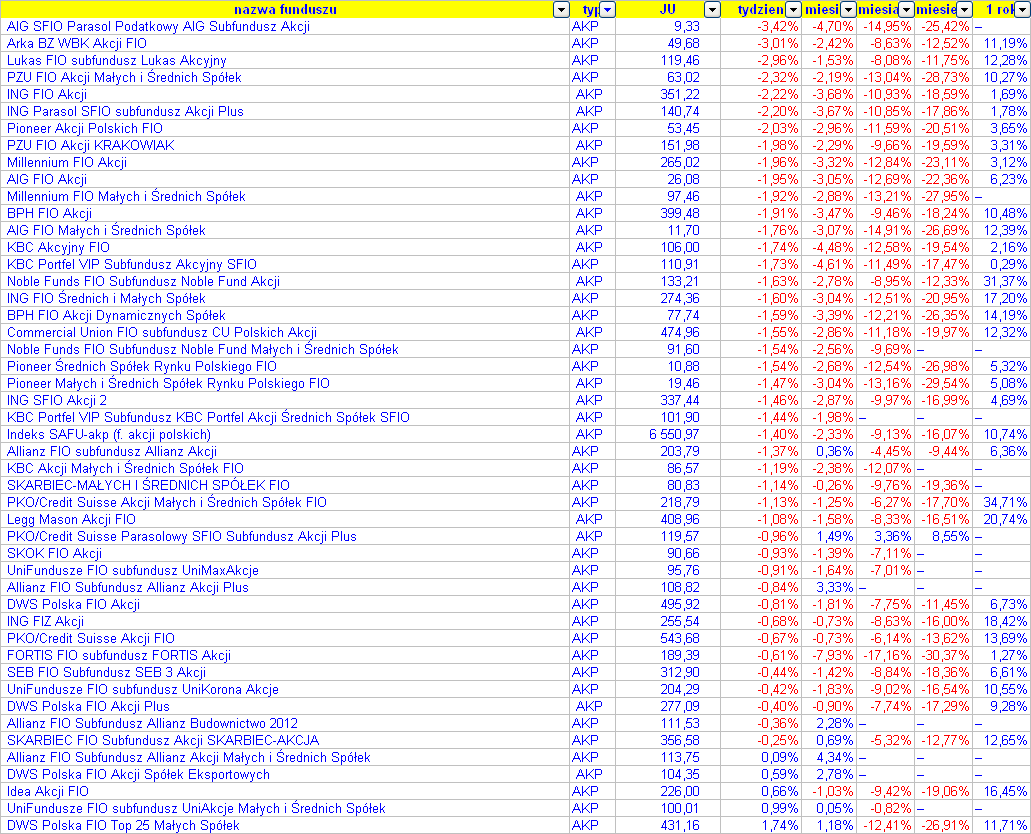Select 'AIG FIO Małych i Średnich Spółek'

tap(107, 231)
